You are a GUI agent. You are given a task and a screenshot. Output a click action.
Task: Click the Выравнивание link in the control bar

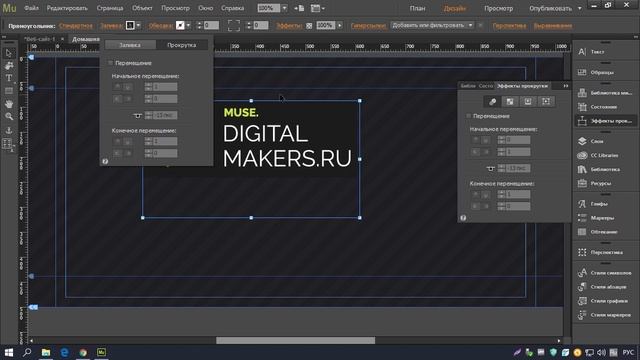click(553, 26)
